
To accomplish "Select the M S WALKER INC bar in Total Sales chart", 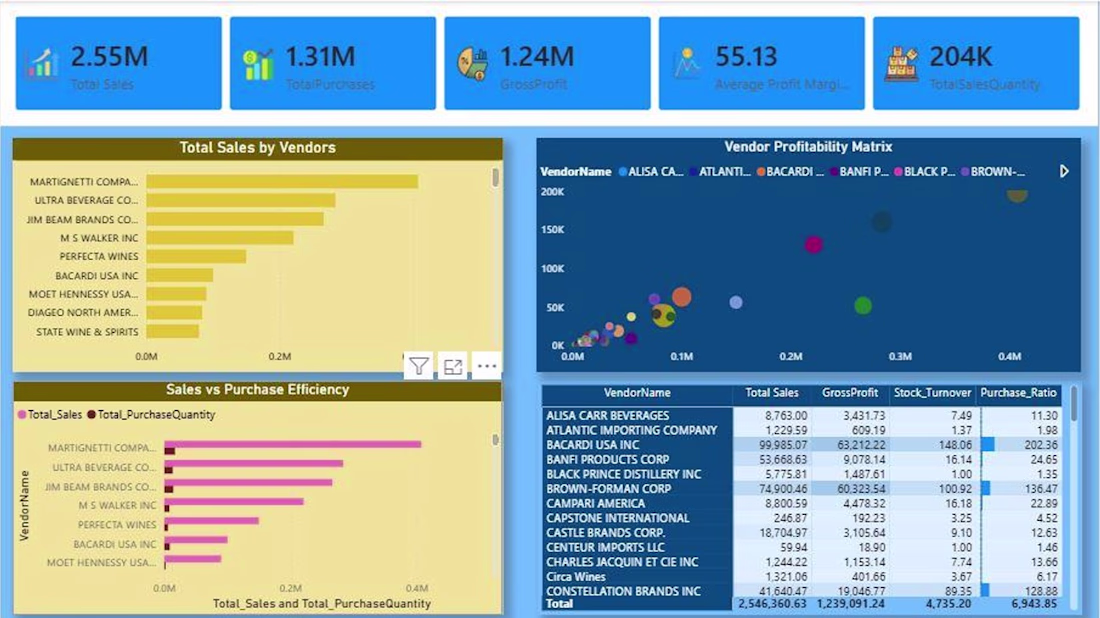I will click(220, 238).
